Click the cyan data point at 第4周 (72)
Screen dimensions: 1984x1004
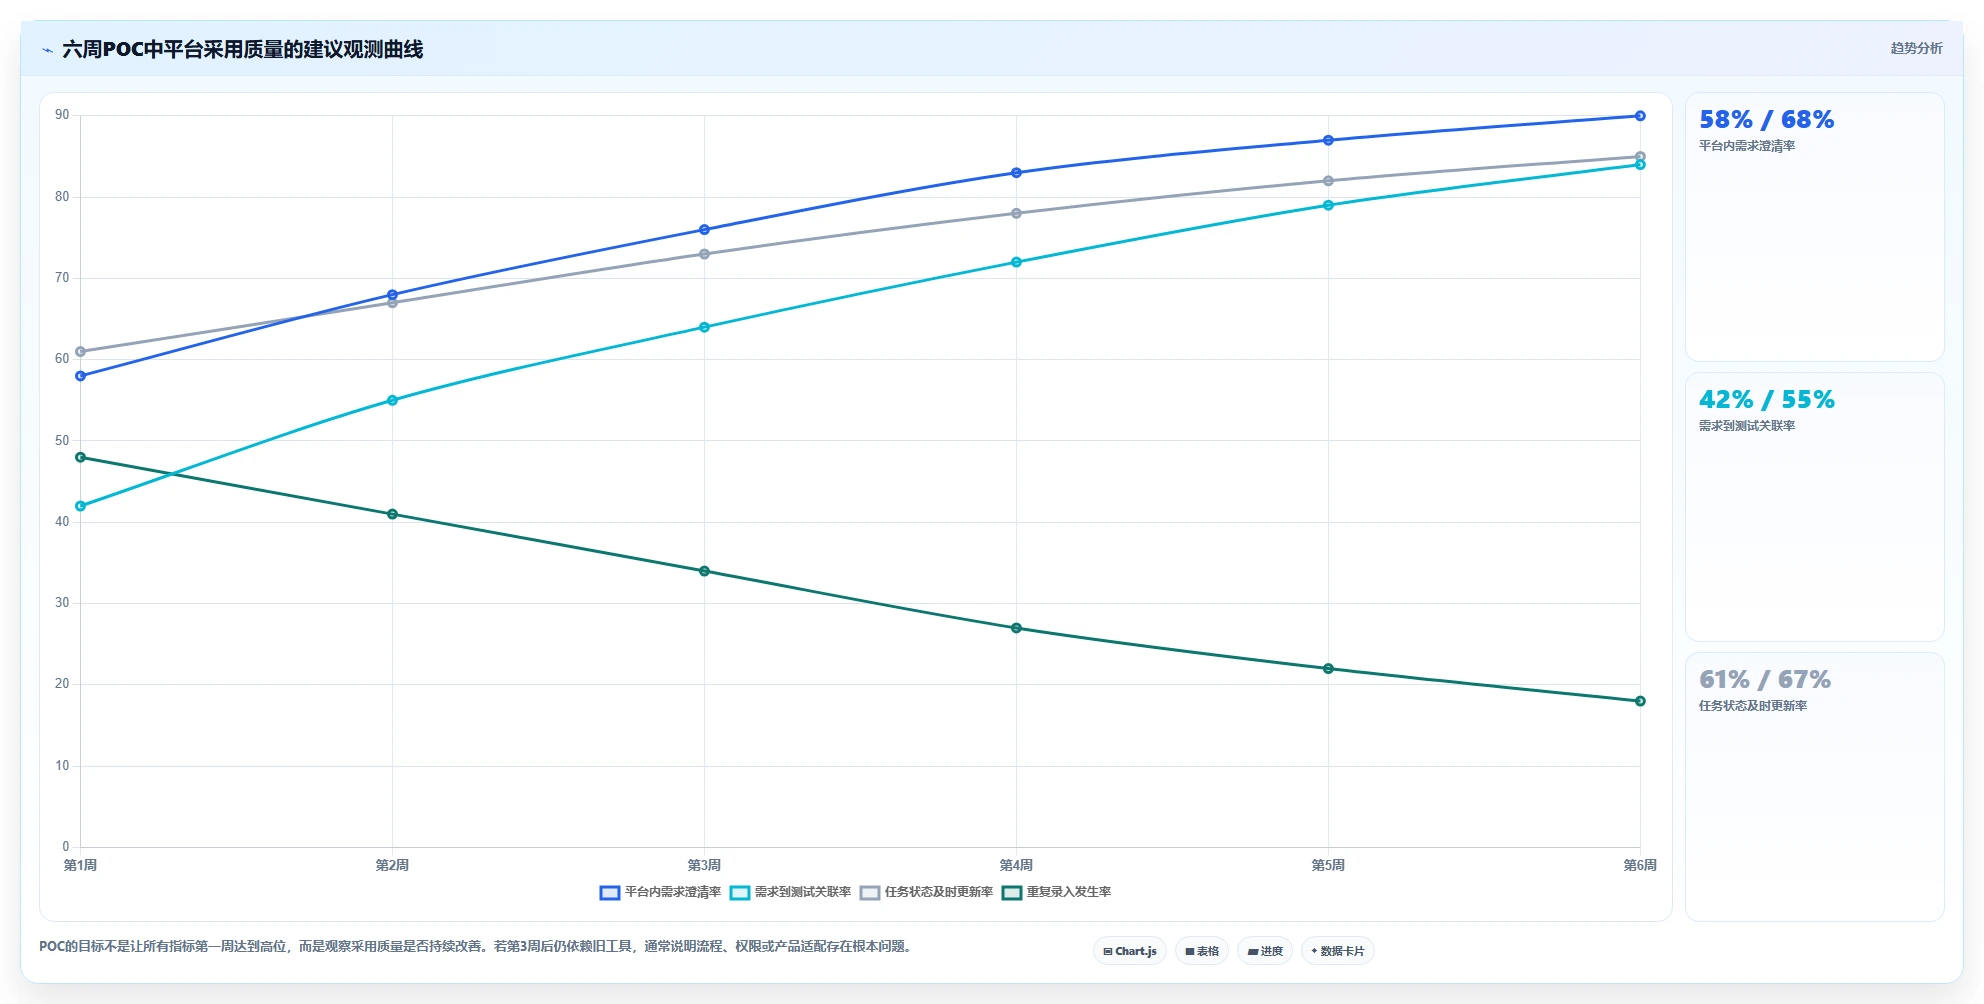click(1016, 262)
